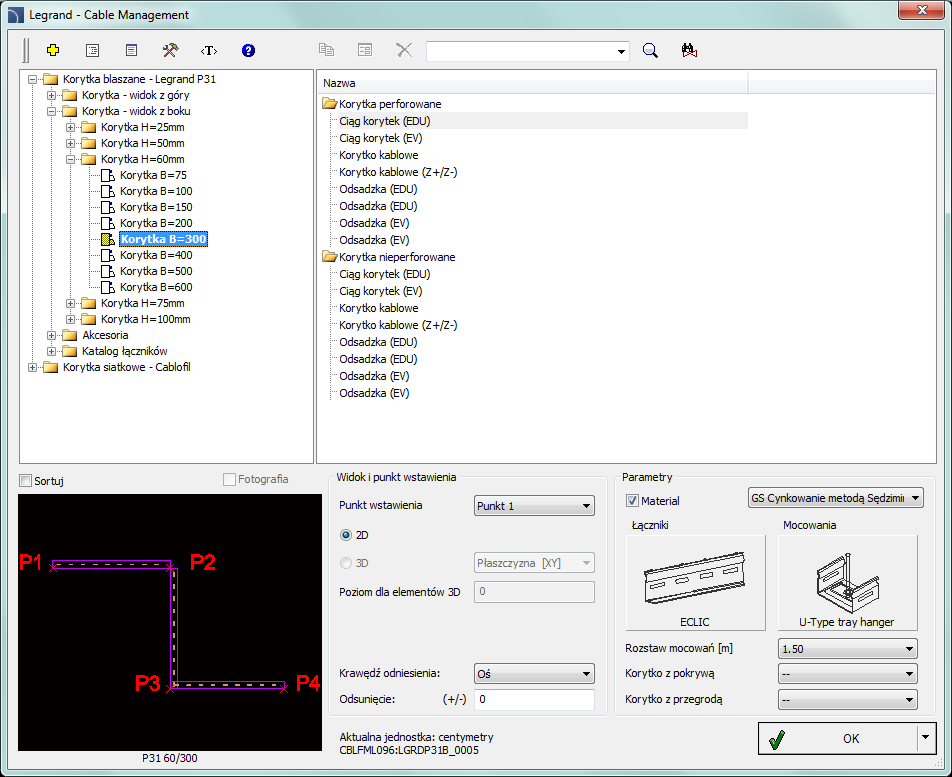Select the Korytka B=300 tree item

click(163, 239)
